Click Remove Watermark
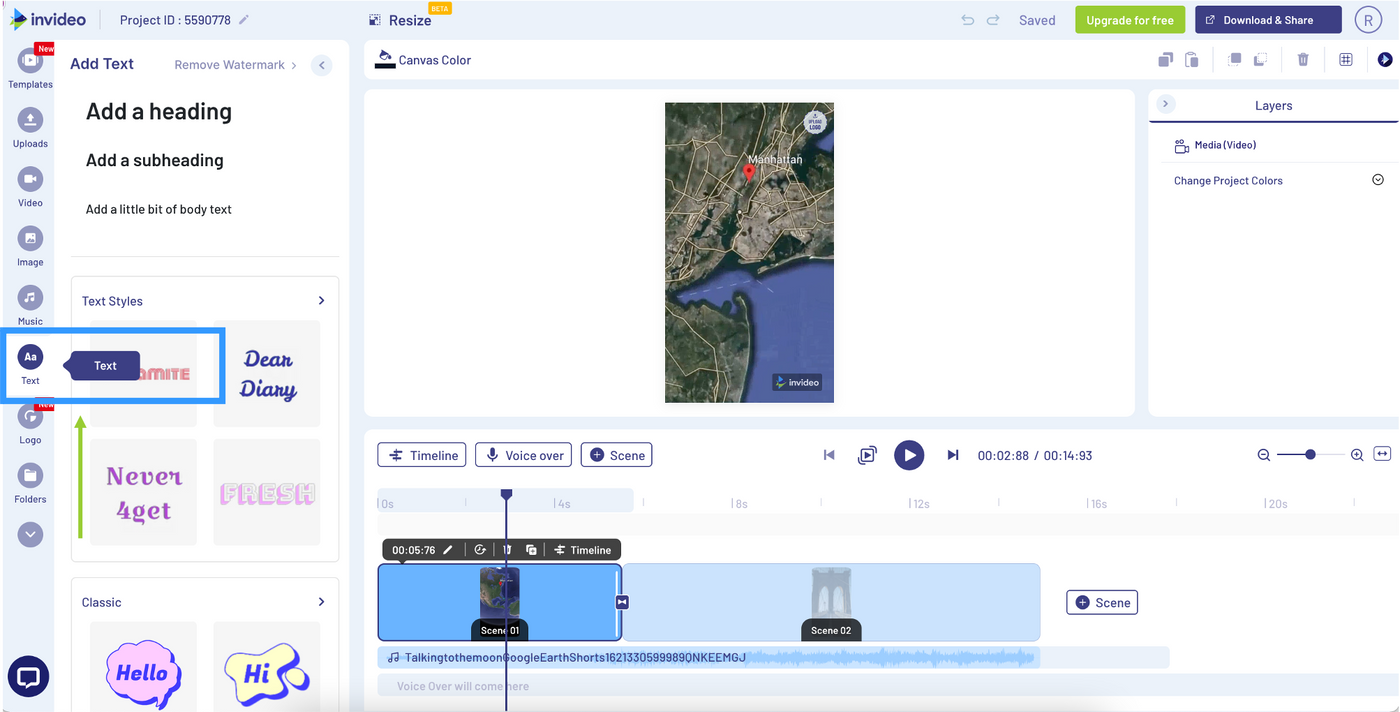Image resolution: width=1400 pixels, height=712 pixels. (x=228, y=64)
